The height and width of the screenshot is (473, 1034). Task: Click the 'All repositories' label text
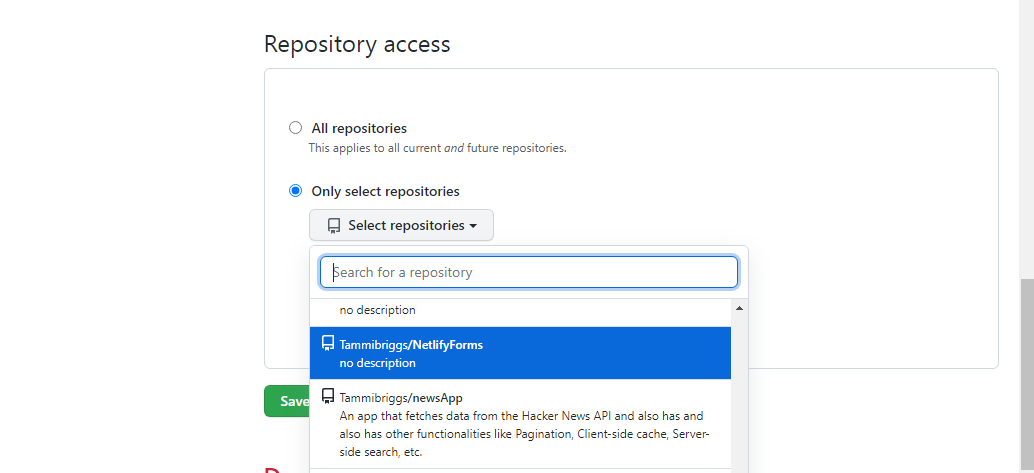pyautogui.click(x=359, y=128)
